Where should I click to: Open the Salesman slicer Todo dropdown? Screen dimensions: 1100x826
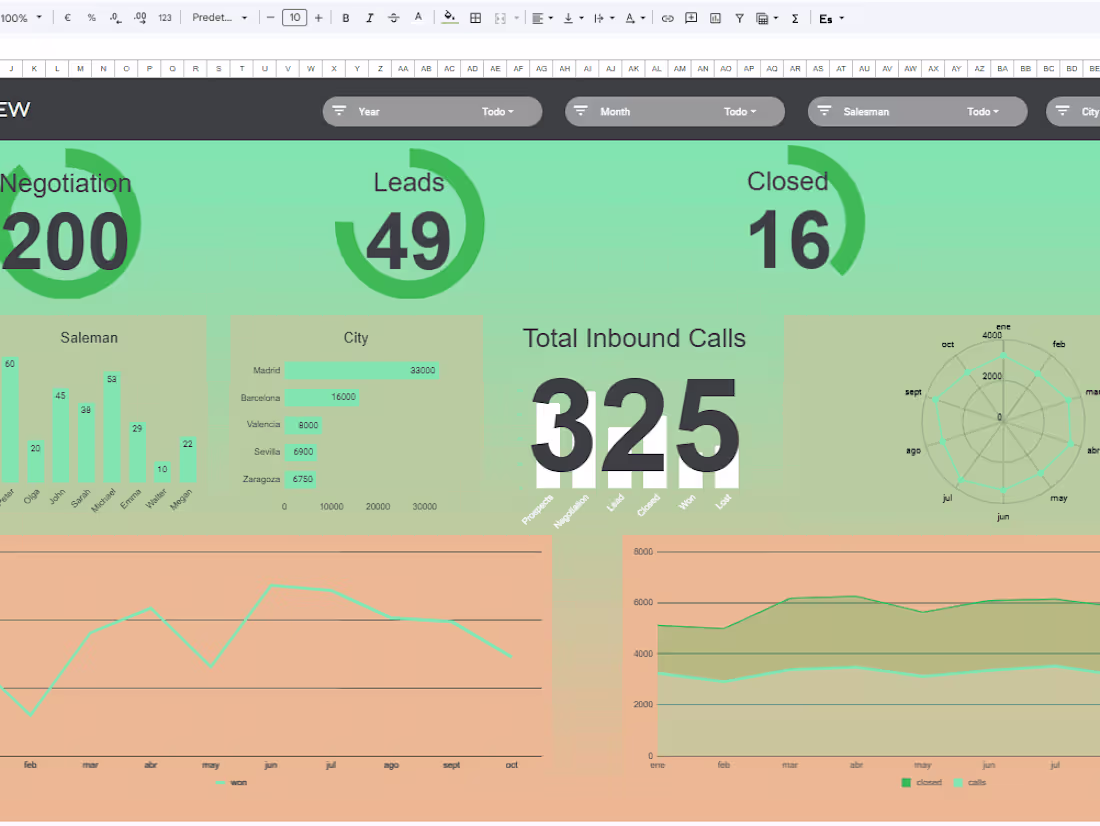[x=983, y=112]
